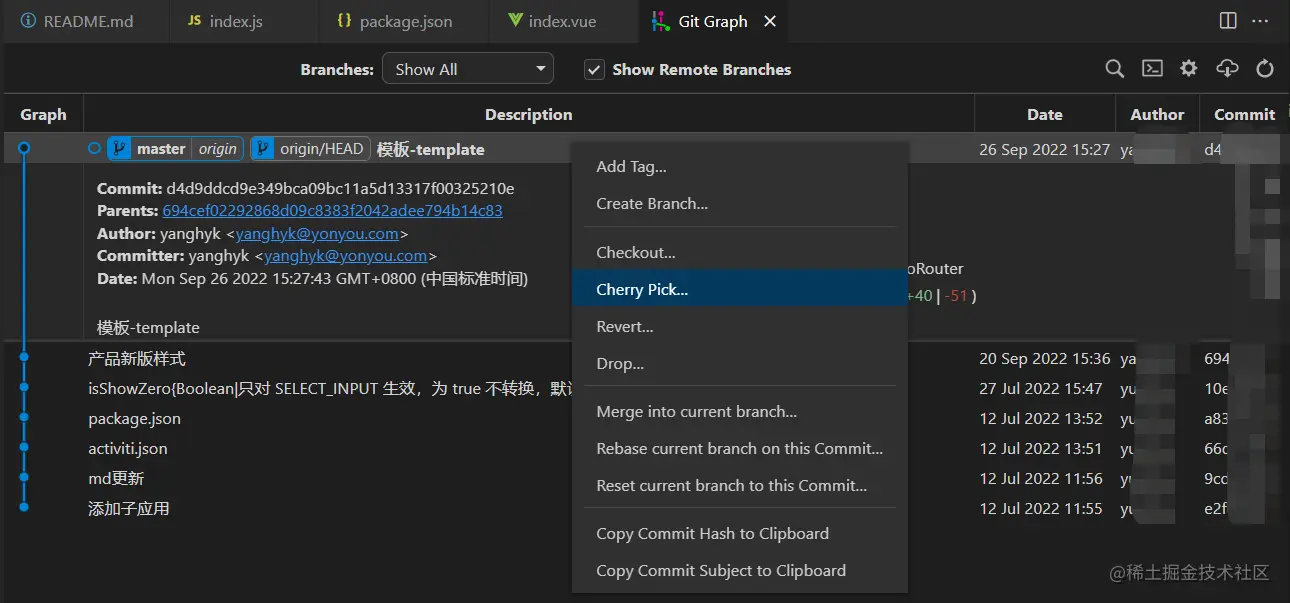Click the HEAD circle indicator before master
1290x603 pixels.
click(94, 148)
